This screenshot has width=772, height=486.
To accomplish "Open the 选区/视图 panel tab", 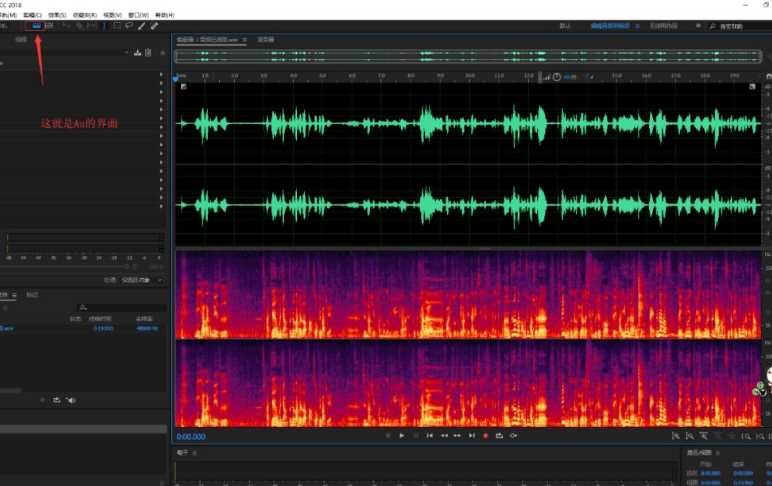I will [x=699, y=452].
